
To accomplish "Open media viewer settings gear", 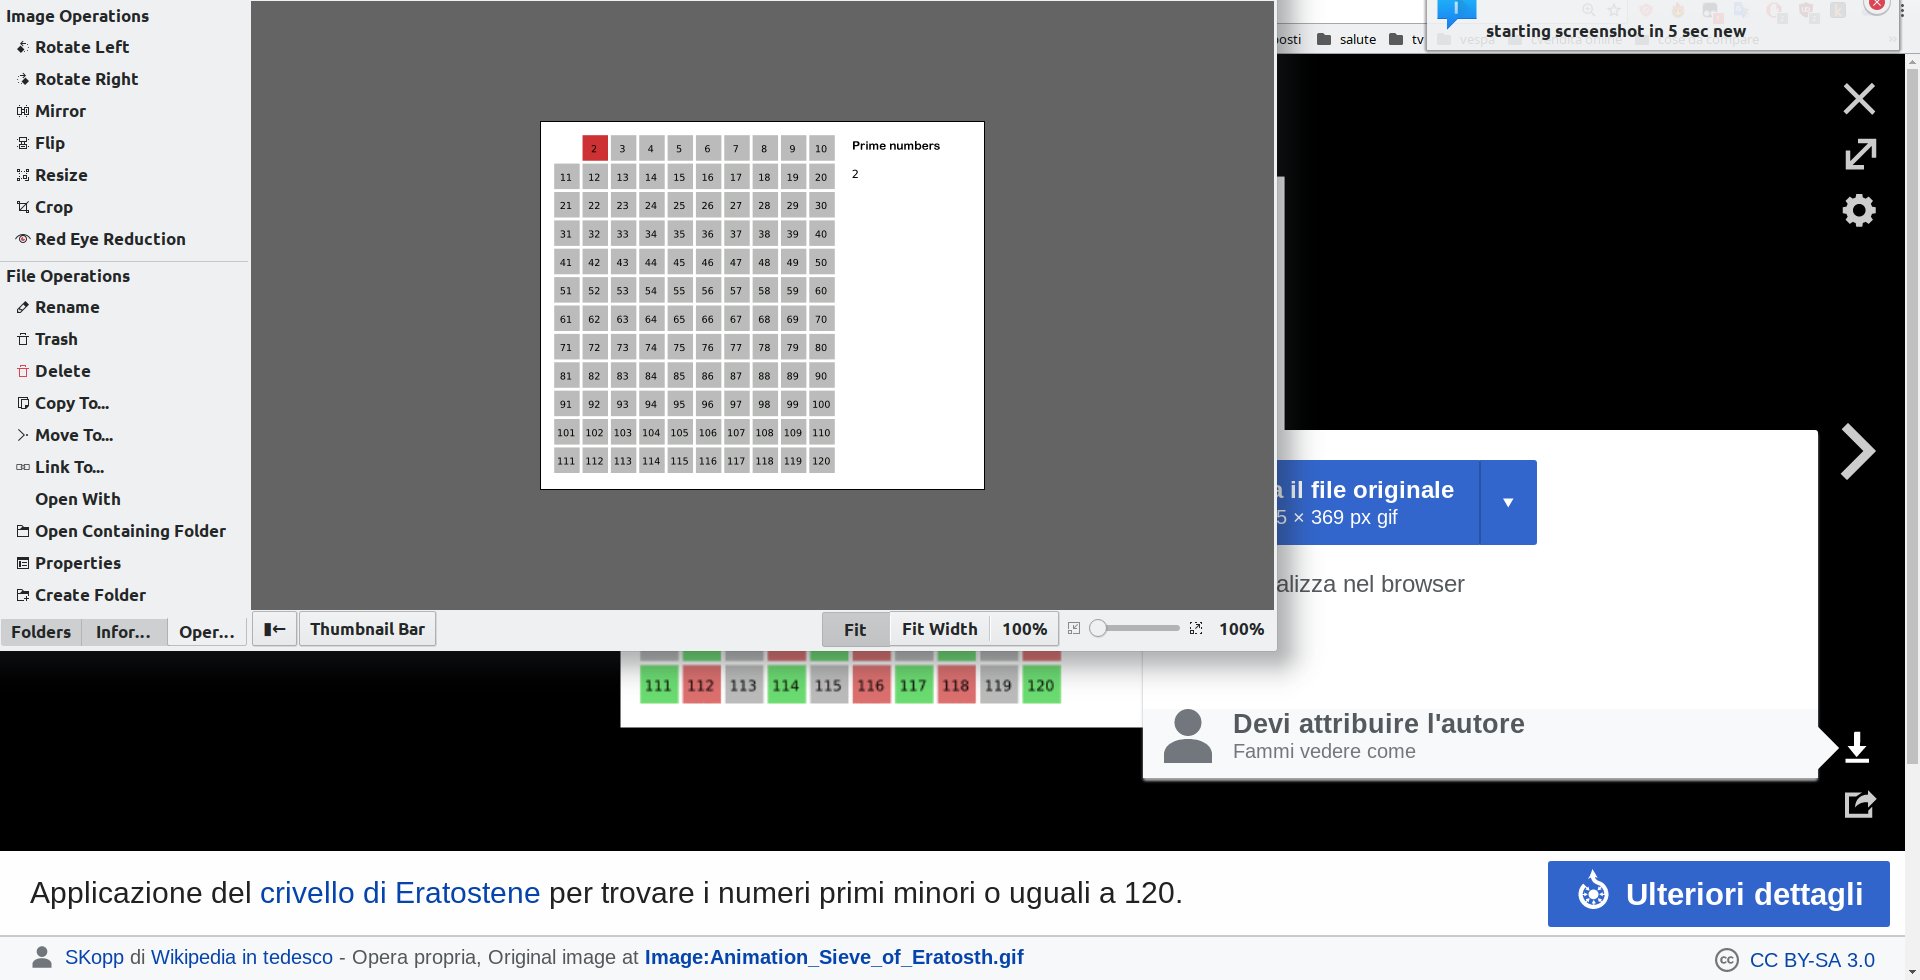I will 1859,210.
